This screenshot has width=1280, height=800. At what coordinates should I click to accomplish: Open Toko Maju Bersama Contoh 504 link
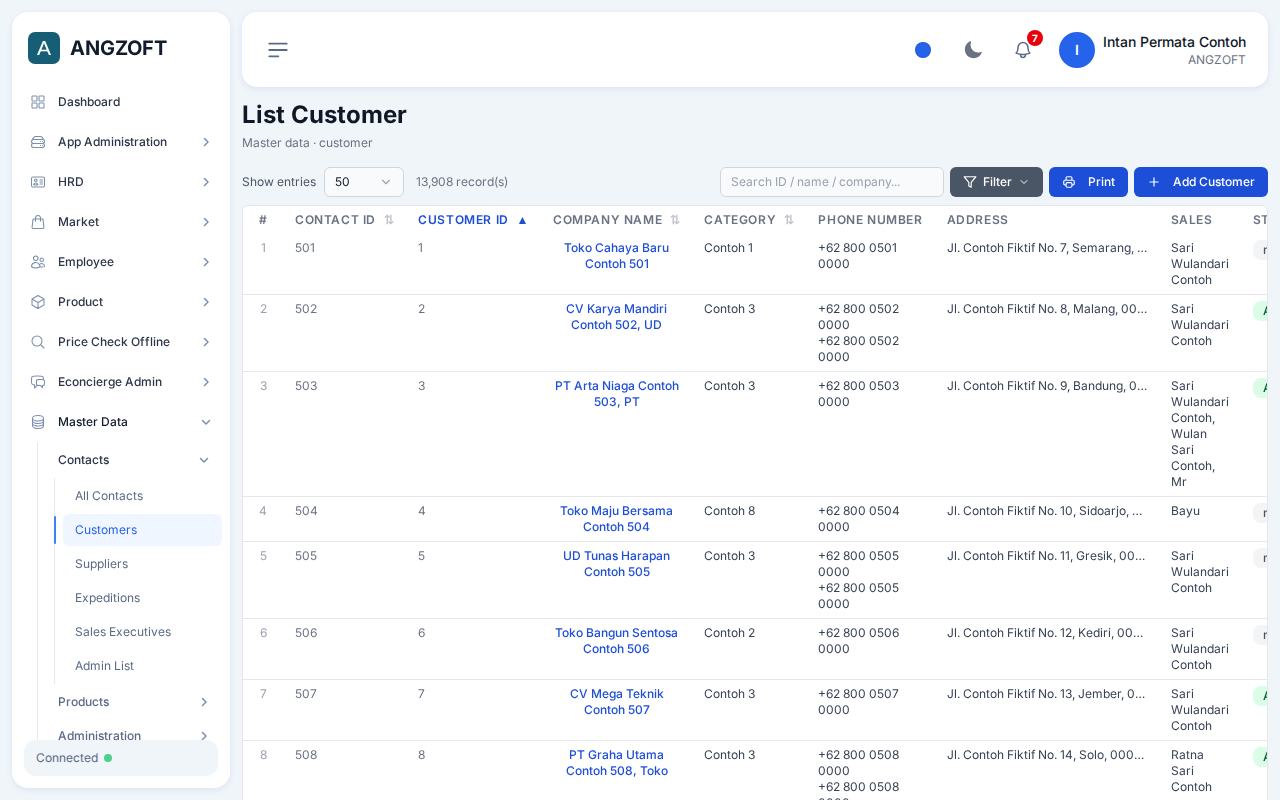click(616, 519)
